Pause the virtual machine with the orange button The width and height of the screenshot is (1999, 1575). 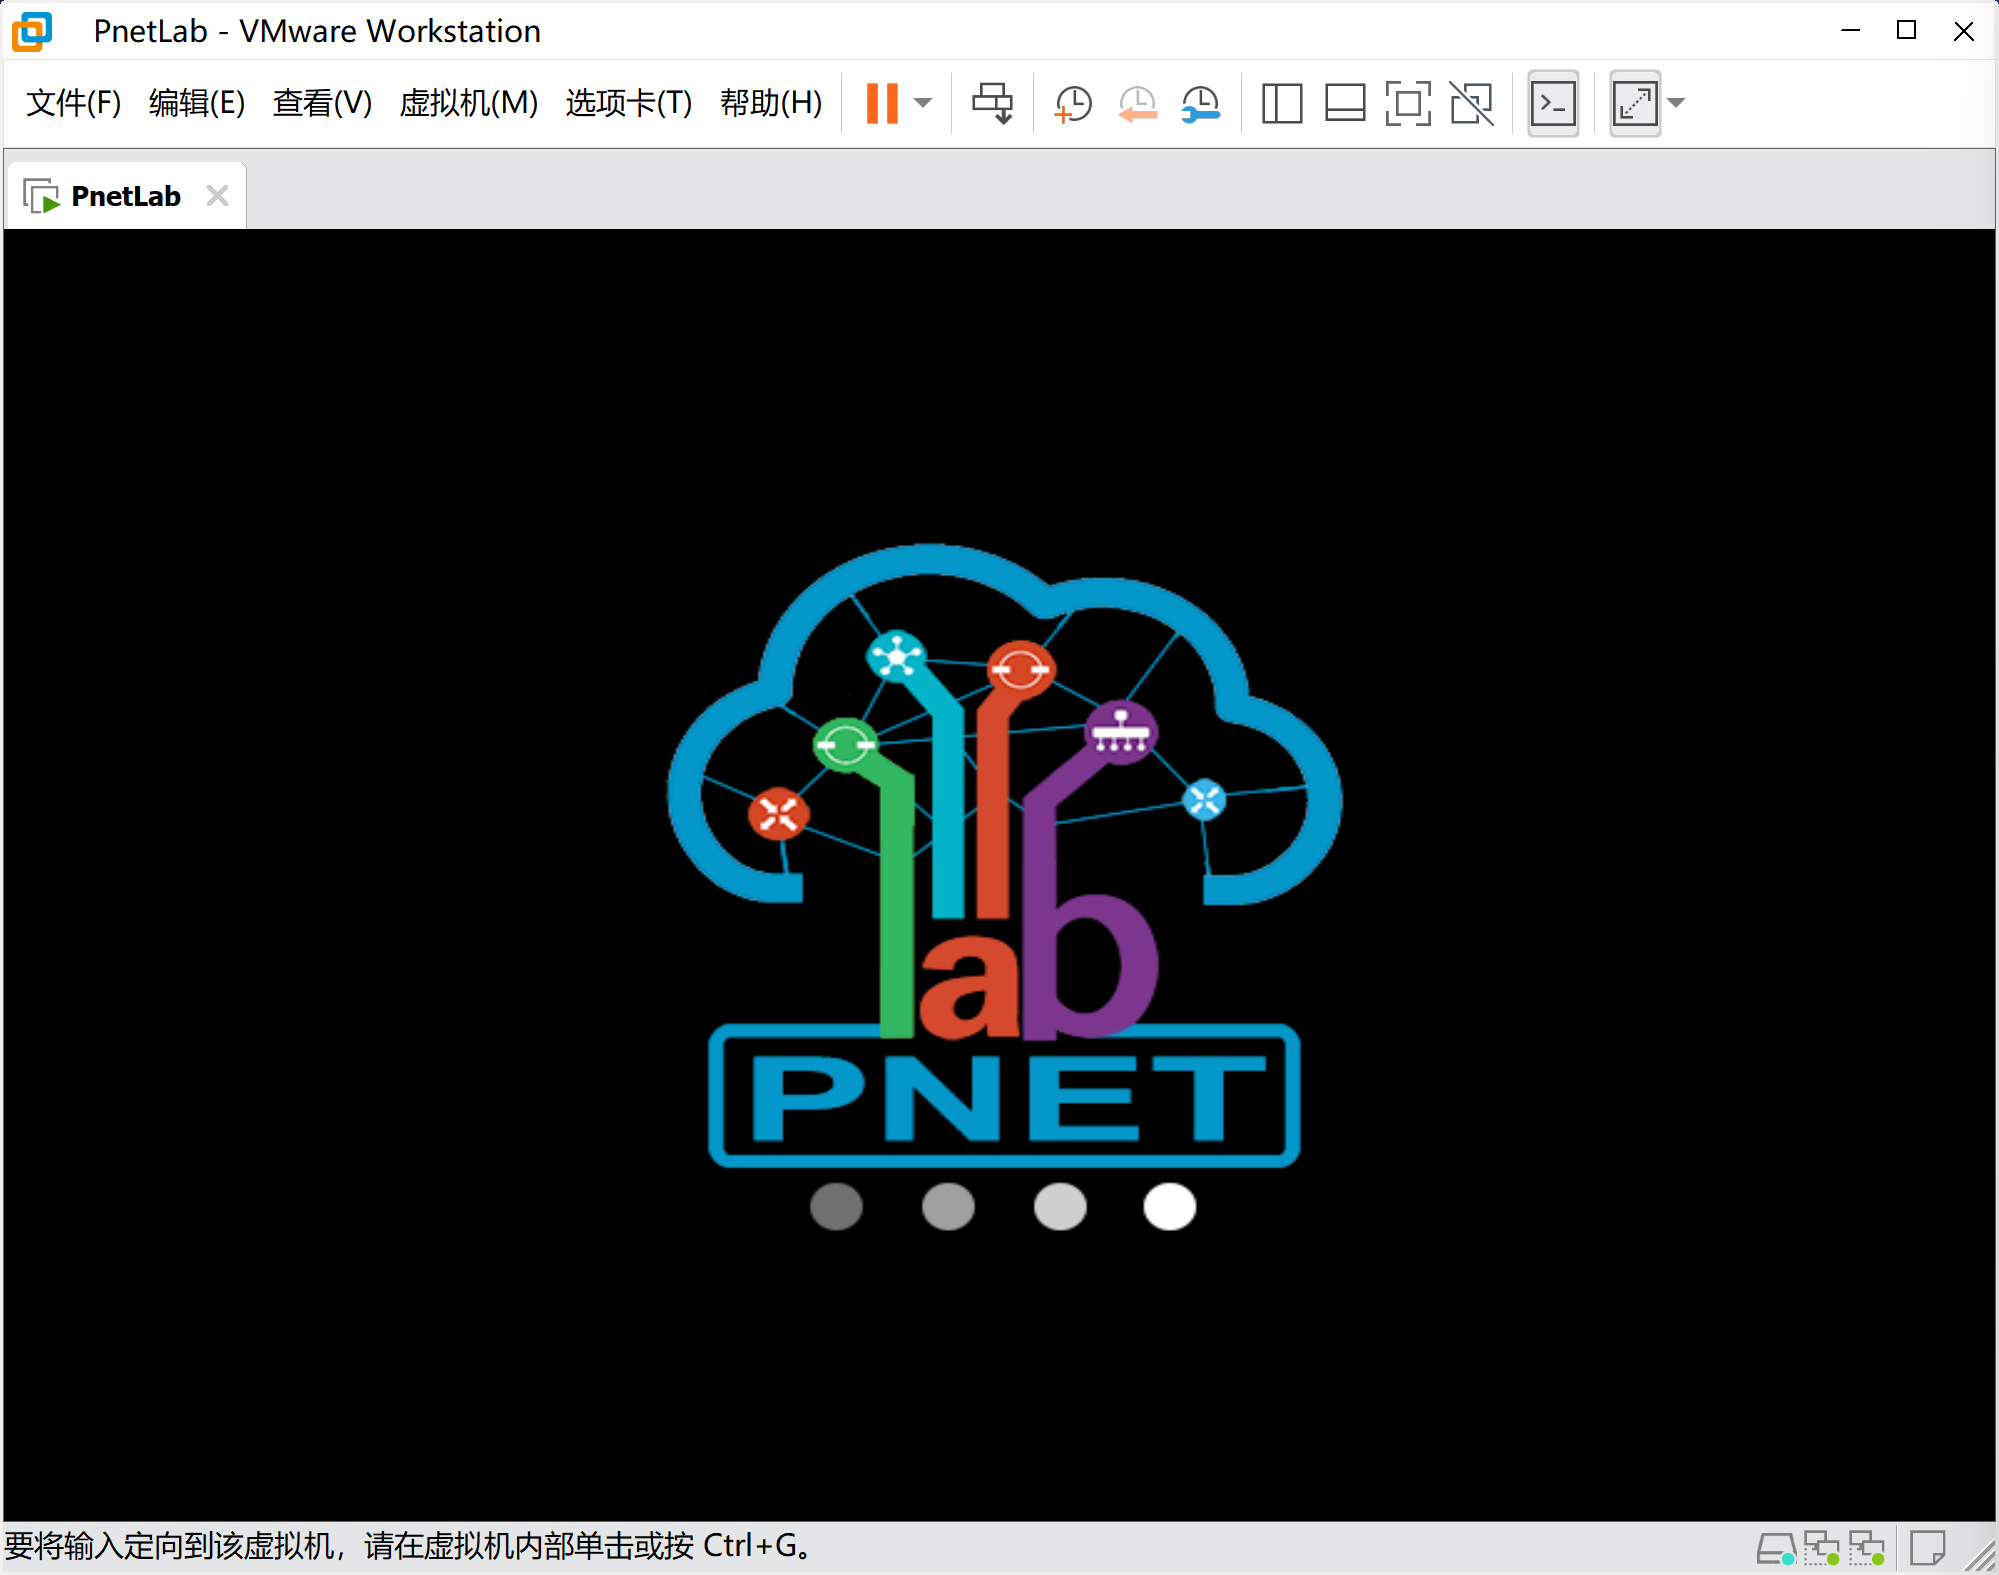click(x=882, y=103)
